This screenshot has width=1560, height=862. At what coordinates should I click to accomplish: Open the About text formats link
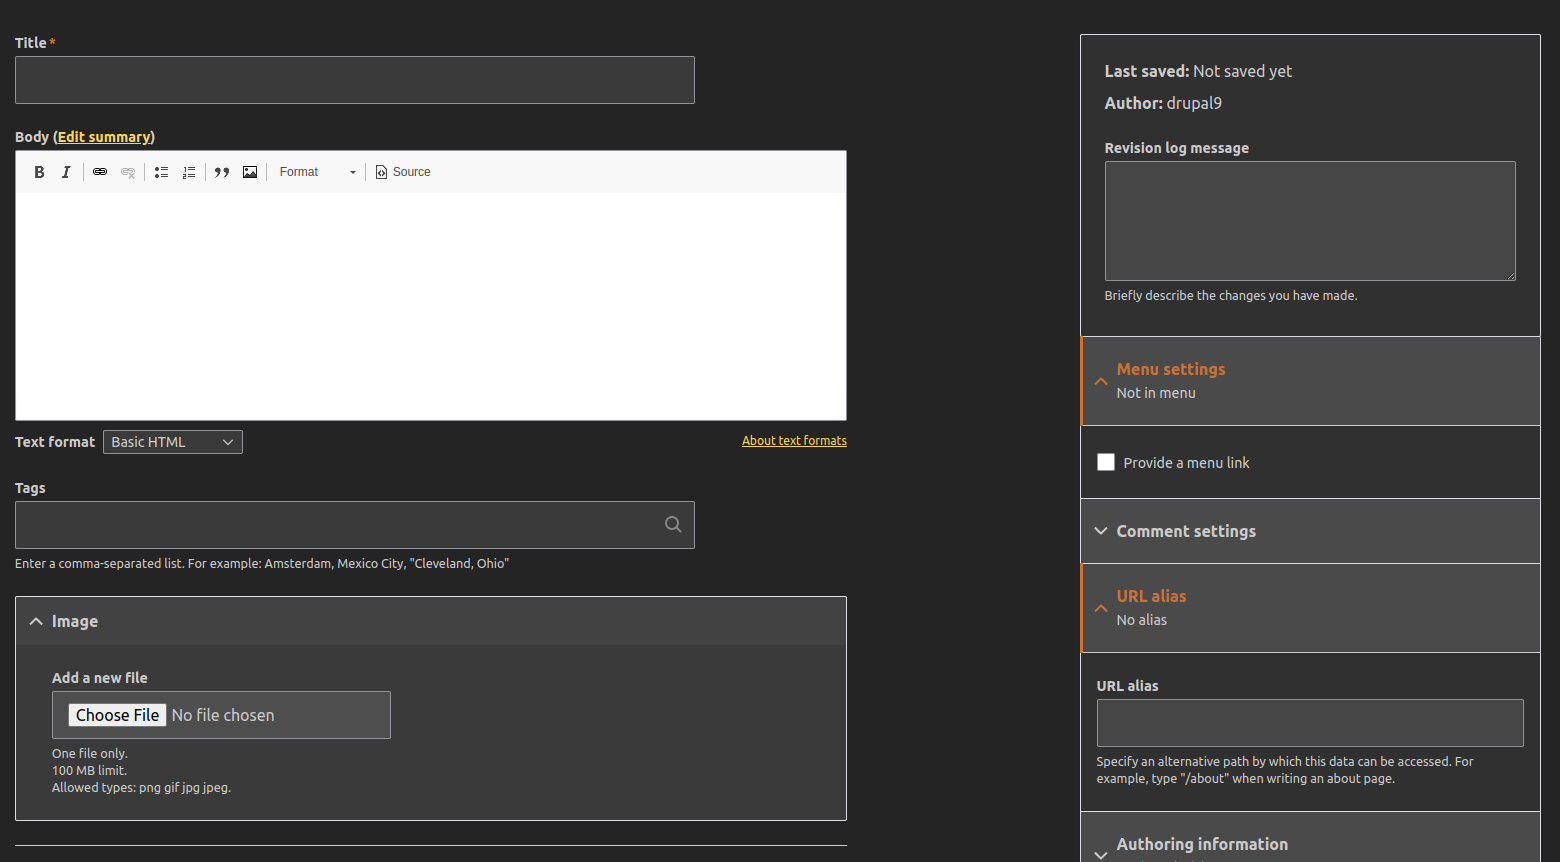[794, 440]
